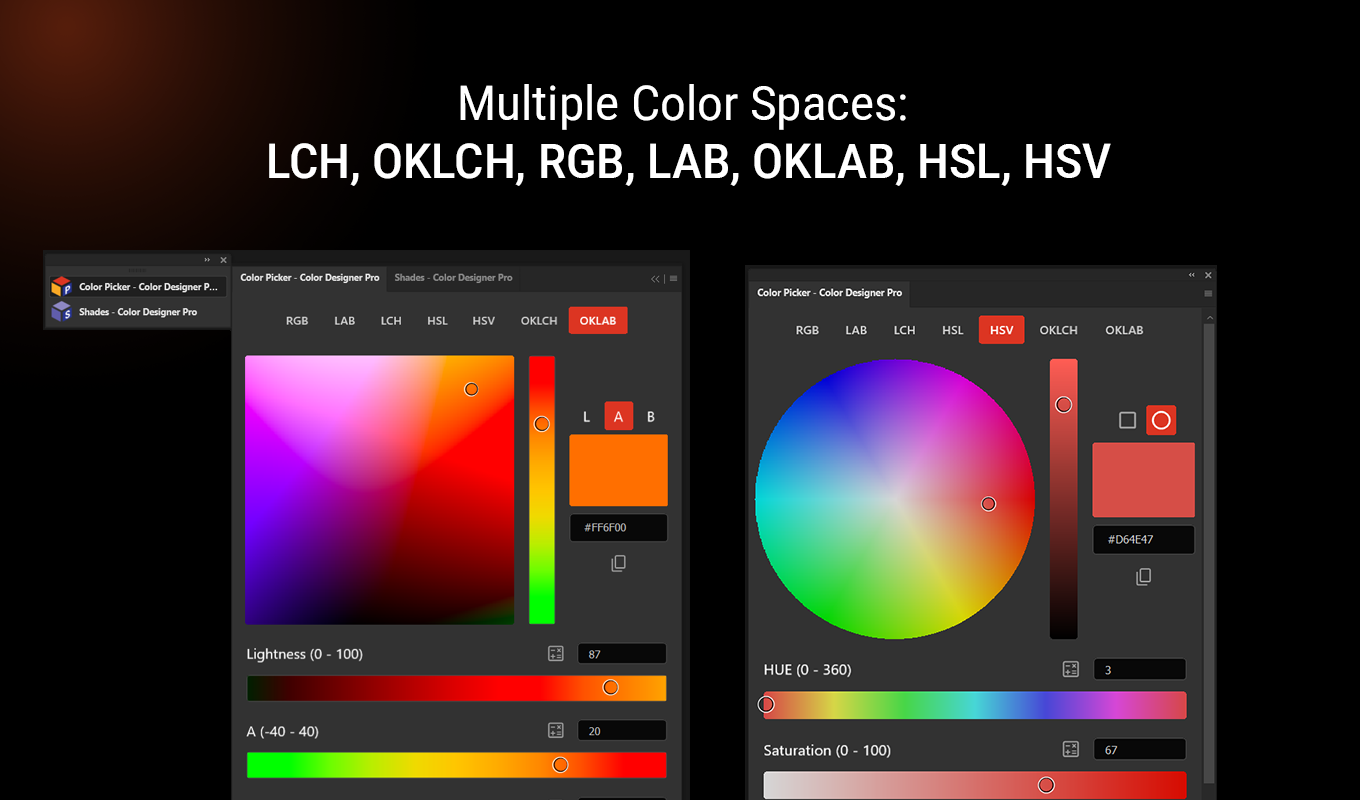Select the B channel toggle in OKLAB panel
The width and height of the screenshot is (1360, 800).
click(x=651, y=416)
